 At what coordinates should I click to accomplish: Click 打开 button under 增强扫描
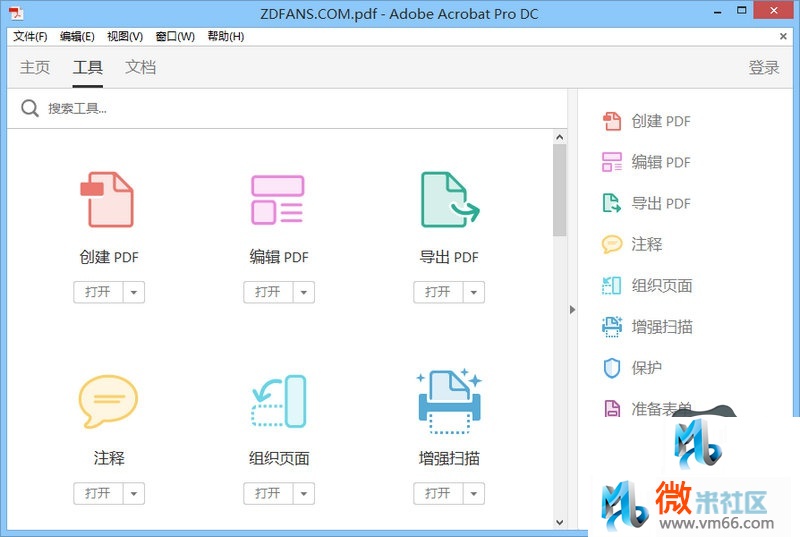coord(438,494)
